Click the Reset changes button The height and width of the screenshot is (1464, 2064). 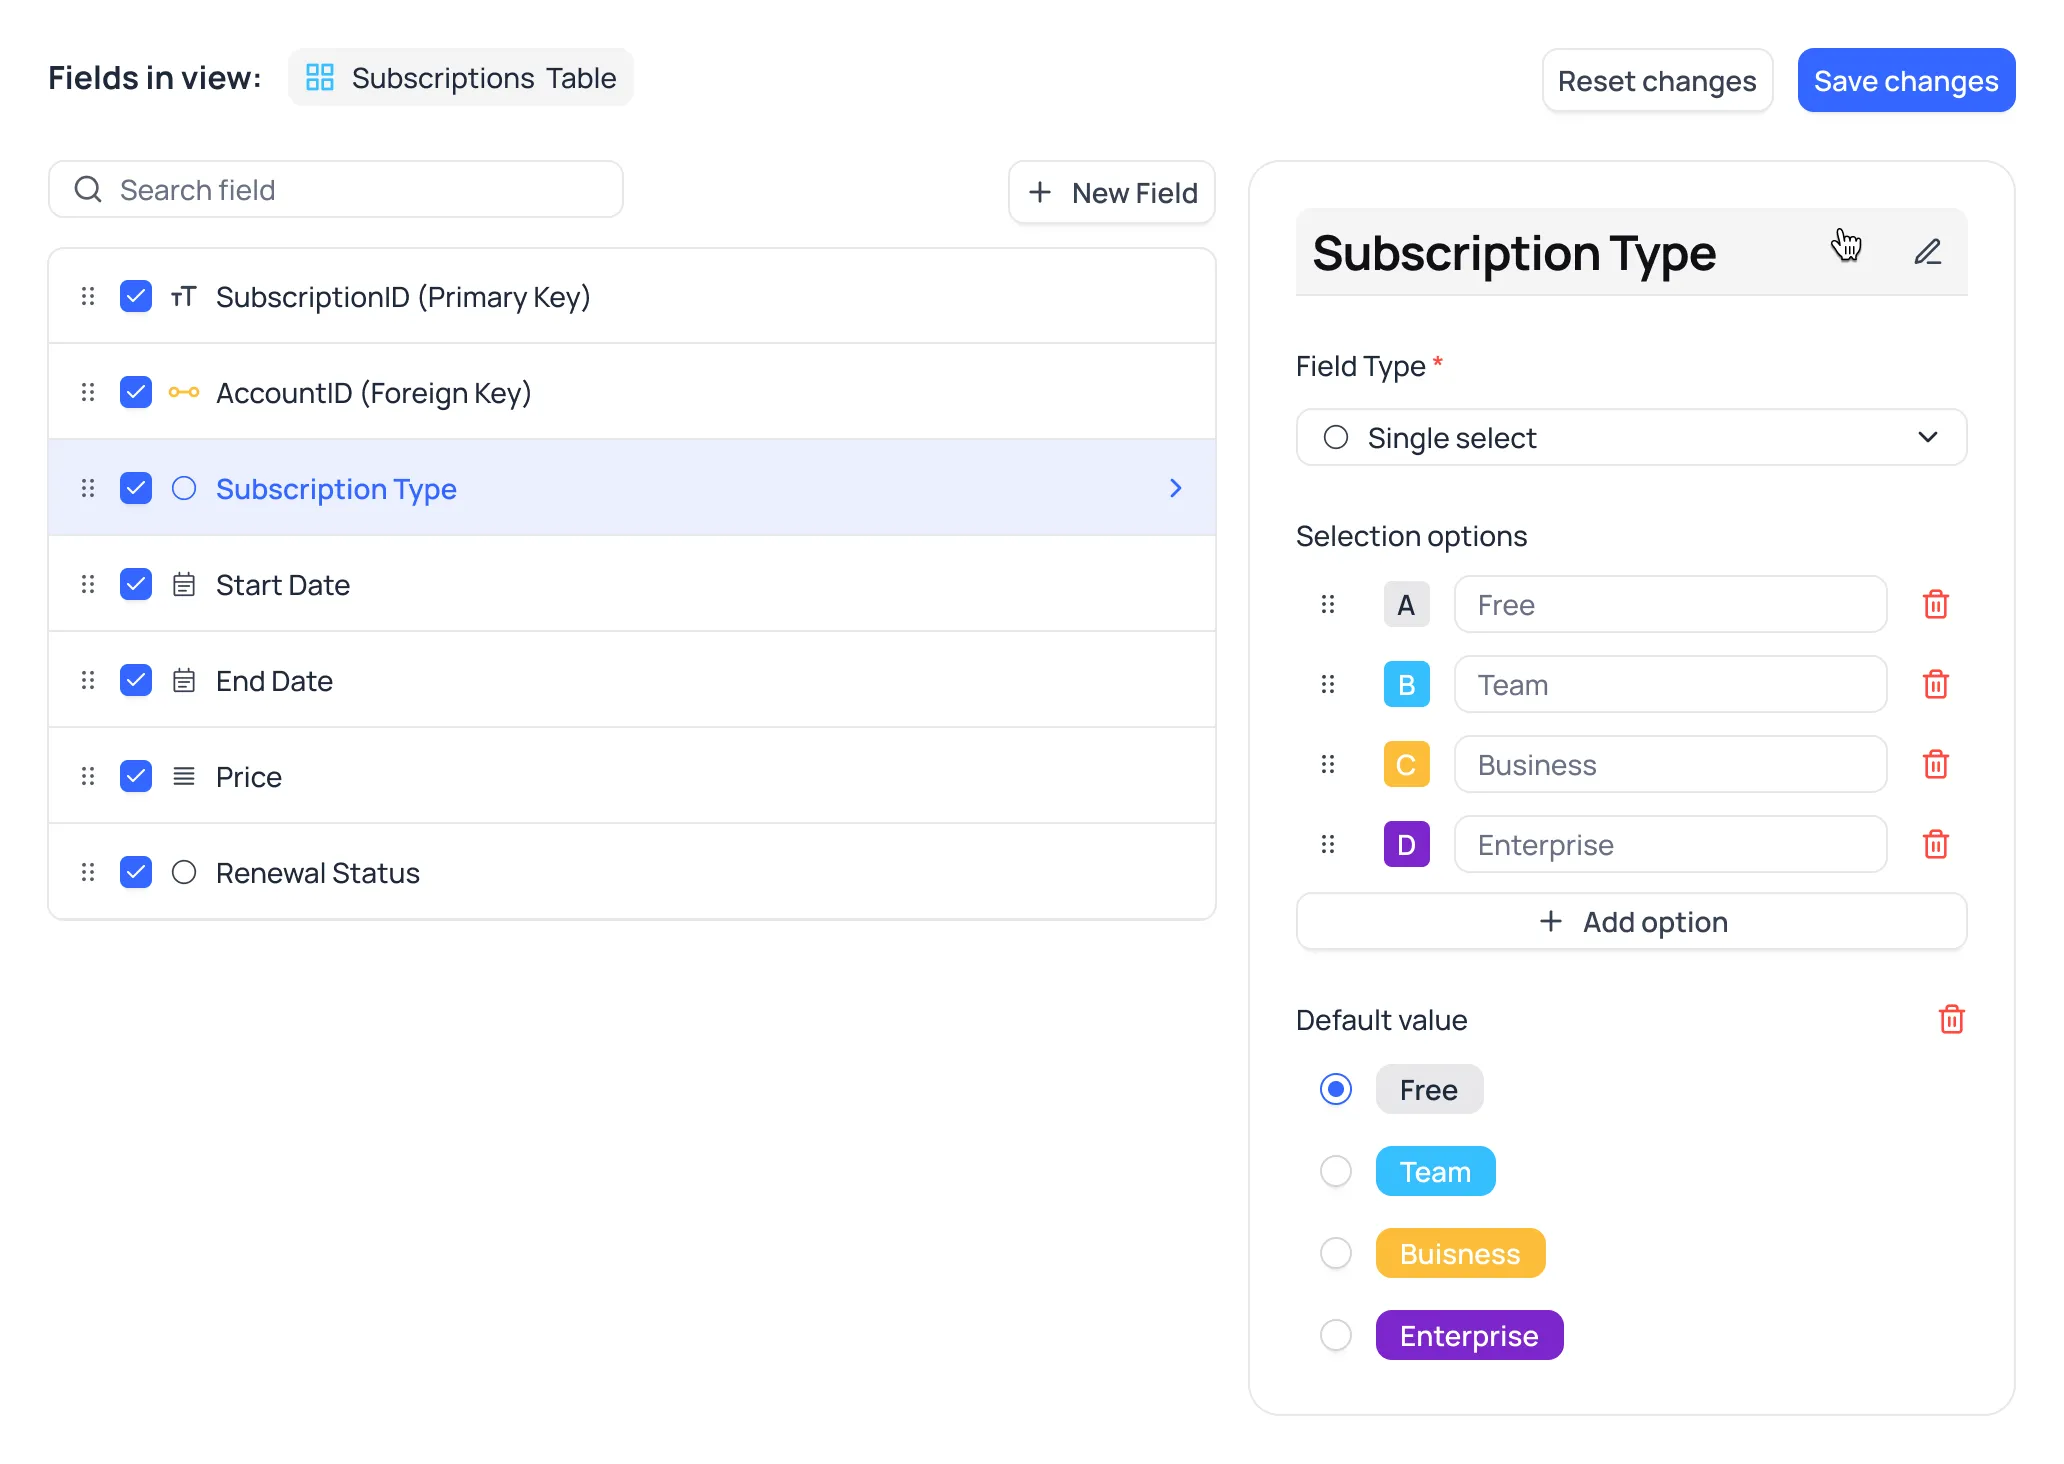point(1655,79)
